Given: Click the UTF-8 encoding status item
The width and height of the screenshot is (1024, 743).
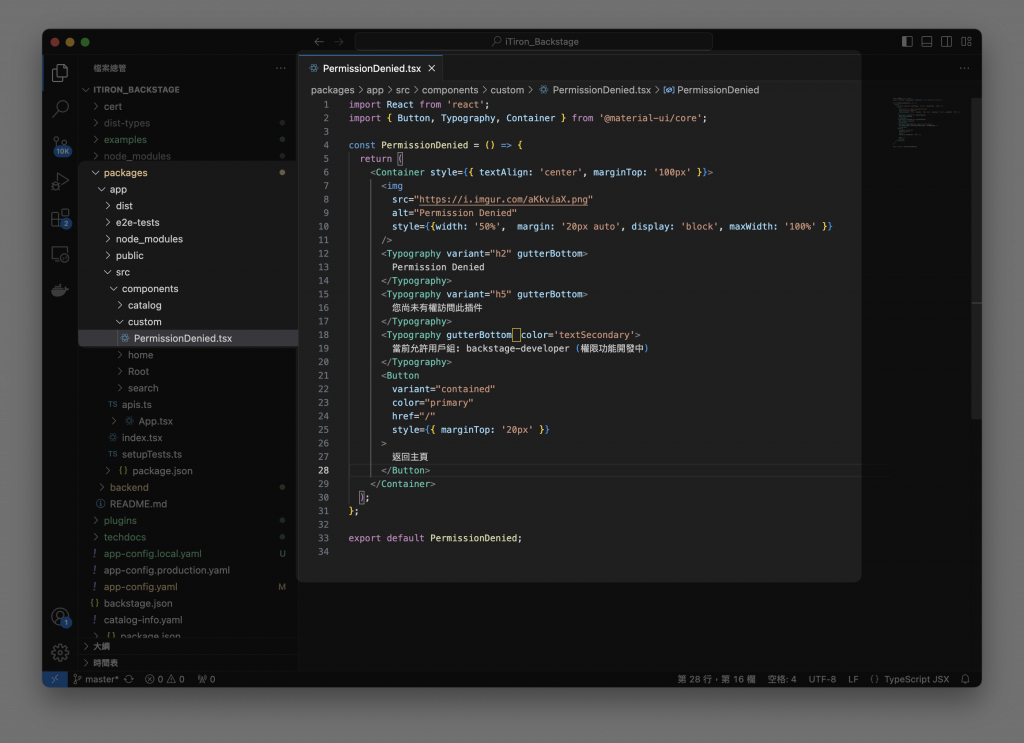Looking at the screenshot, I should (822, 679).
